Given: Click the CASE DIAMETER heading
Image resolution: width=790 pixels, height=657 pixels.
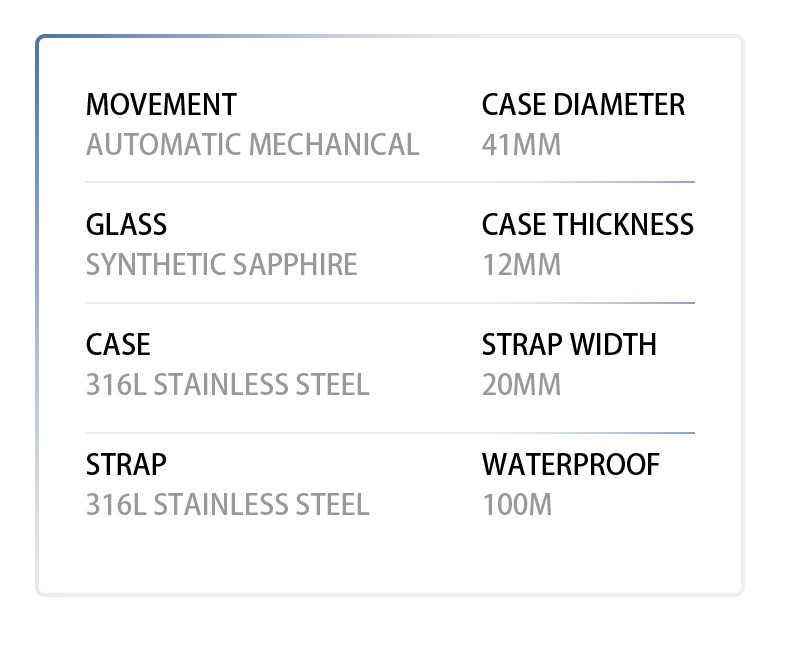Looking at the screenshot, I should coord(583,105).
